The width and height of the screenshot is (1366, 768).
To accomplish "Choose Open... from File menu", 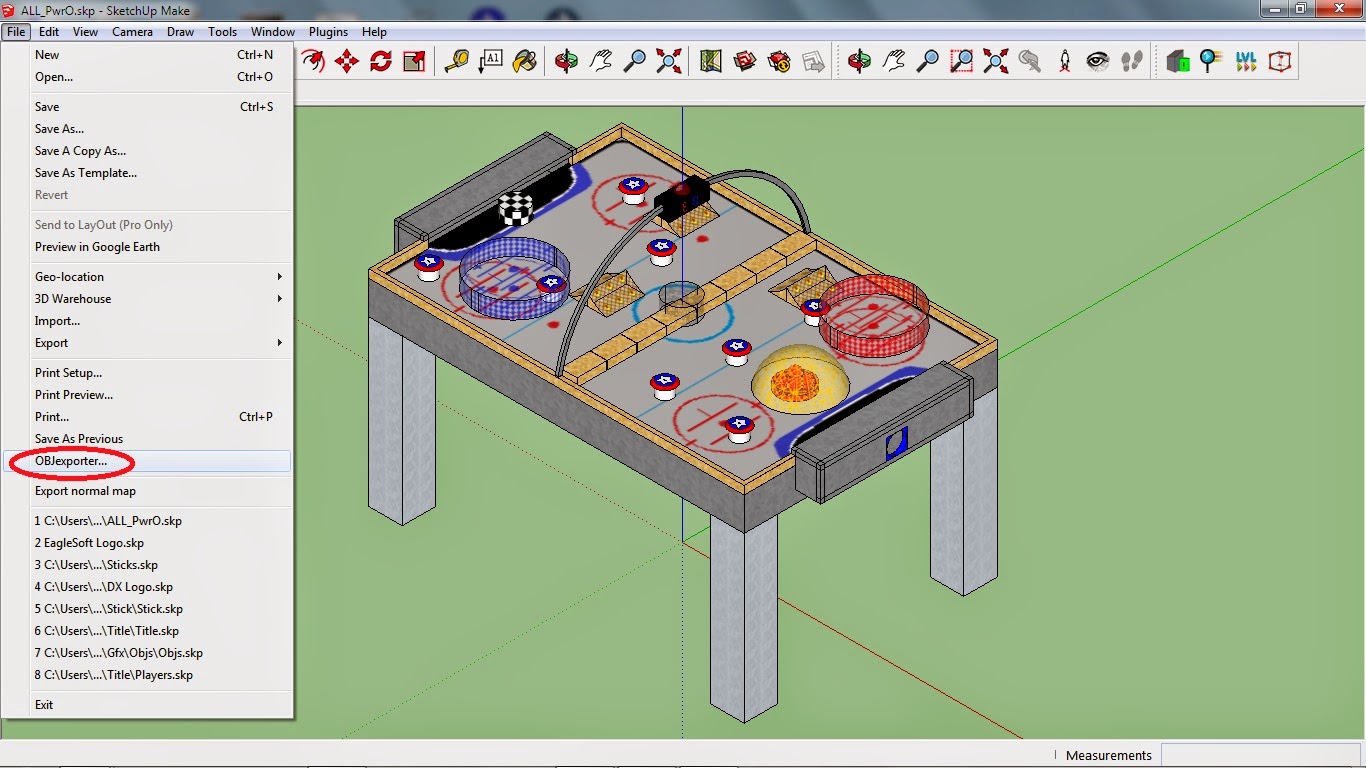I will 147,77.
